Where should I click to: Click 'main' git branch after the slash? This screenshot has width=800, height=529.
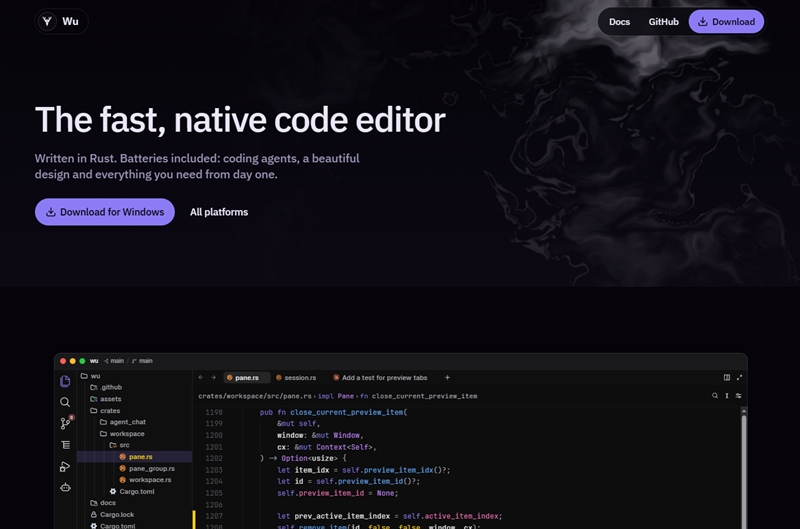[x=142, y=361]
